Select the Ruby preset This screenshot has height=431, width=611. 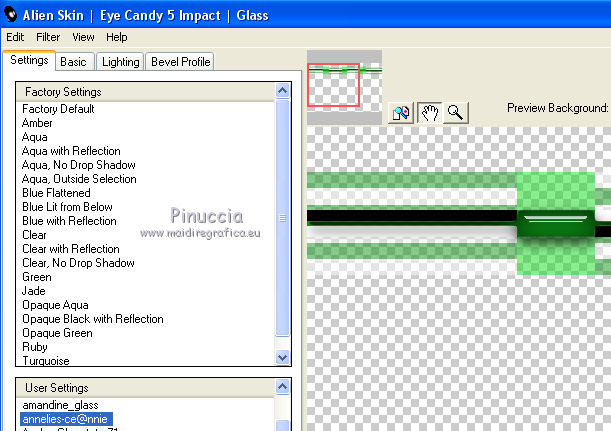pyautogui.click(x=35, y=347)
